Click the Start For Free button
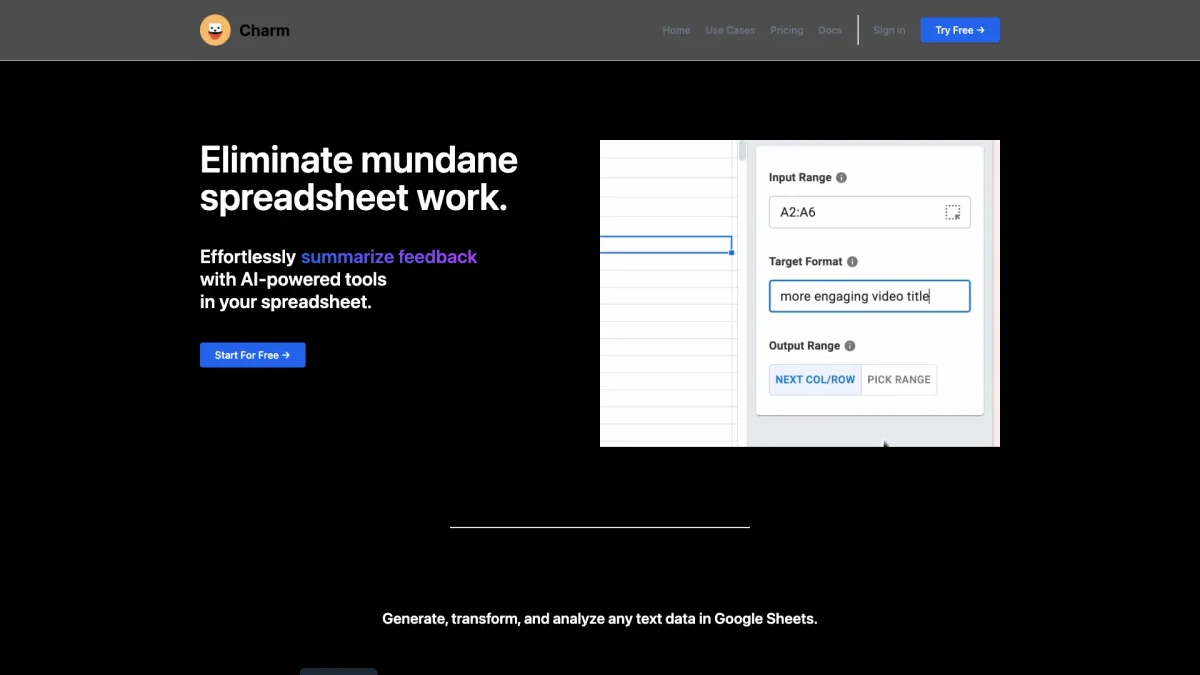The image size is (1200, 675). pyautogui.click(x=252, y=355)
